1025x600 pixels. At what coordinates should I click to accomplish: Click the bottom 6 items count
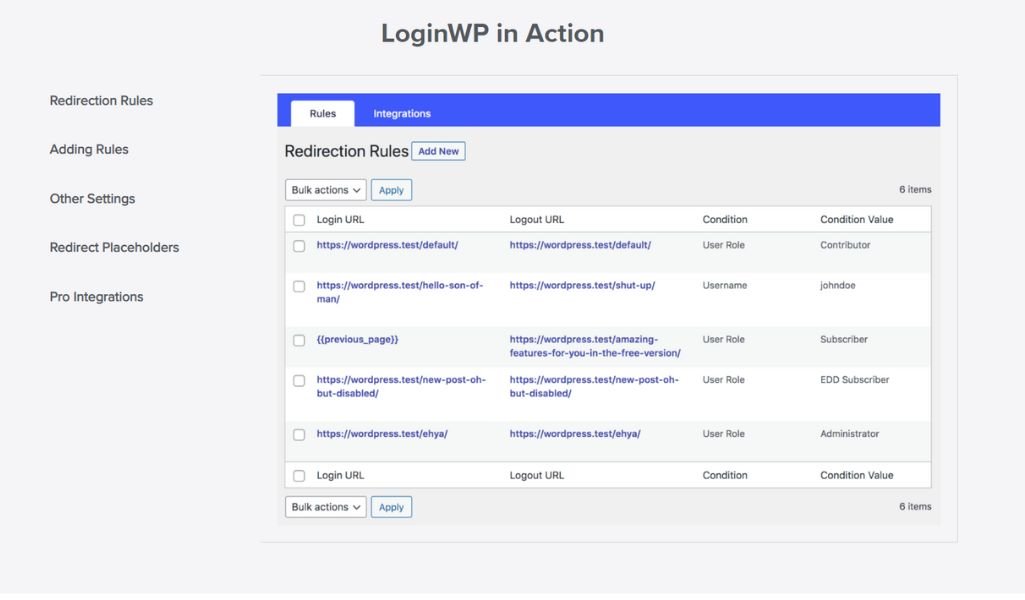click(x=915, y=507)
